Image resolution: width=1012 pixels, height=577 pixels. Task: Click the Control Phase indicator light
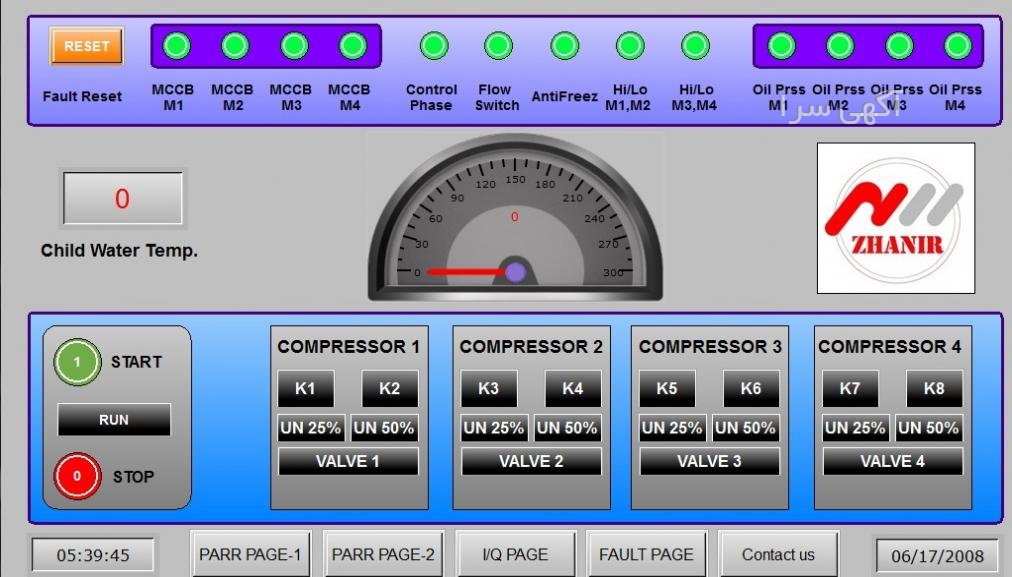(434, 46)
